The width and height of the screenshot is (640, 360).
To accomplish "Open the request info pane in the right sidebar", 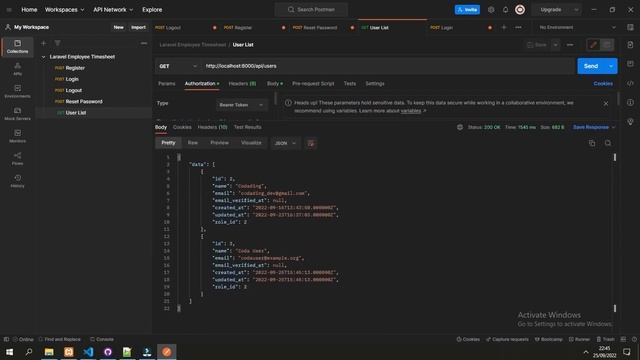I will tap(630, 102).
